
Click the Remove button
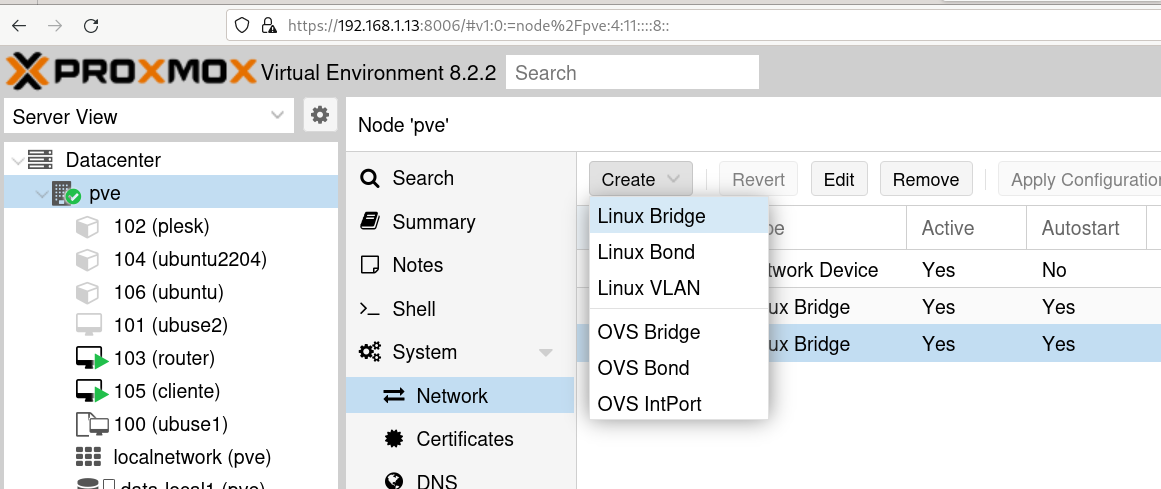pos(925,180)
